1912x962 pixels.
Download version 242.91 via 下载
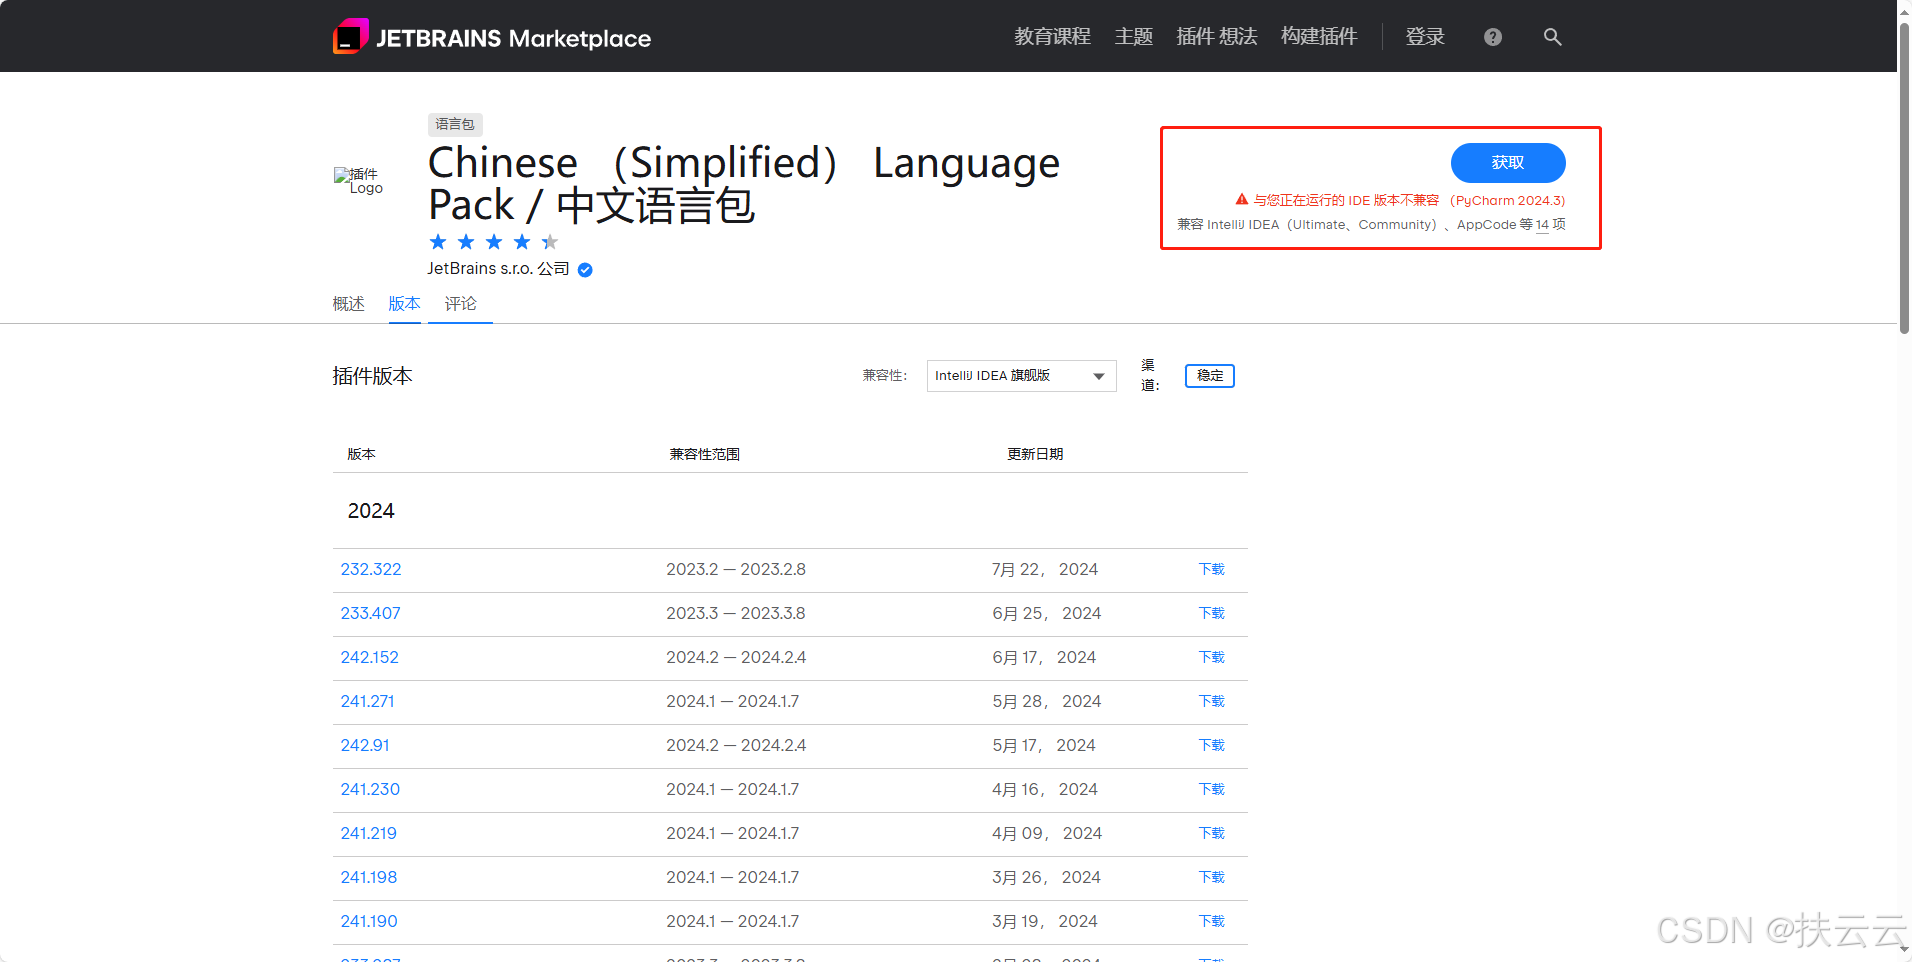point(1212,746)
